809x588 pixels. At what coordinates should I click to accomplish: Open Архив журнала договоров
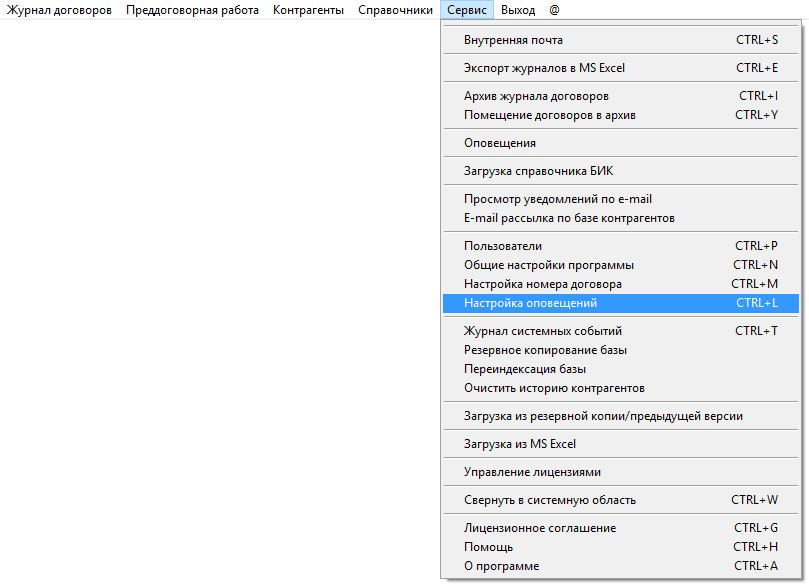click(536, 96)
